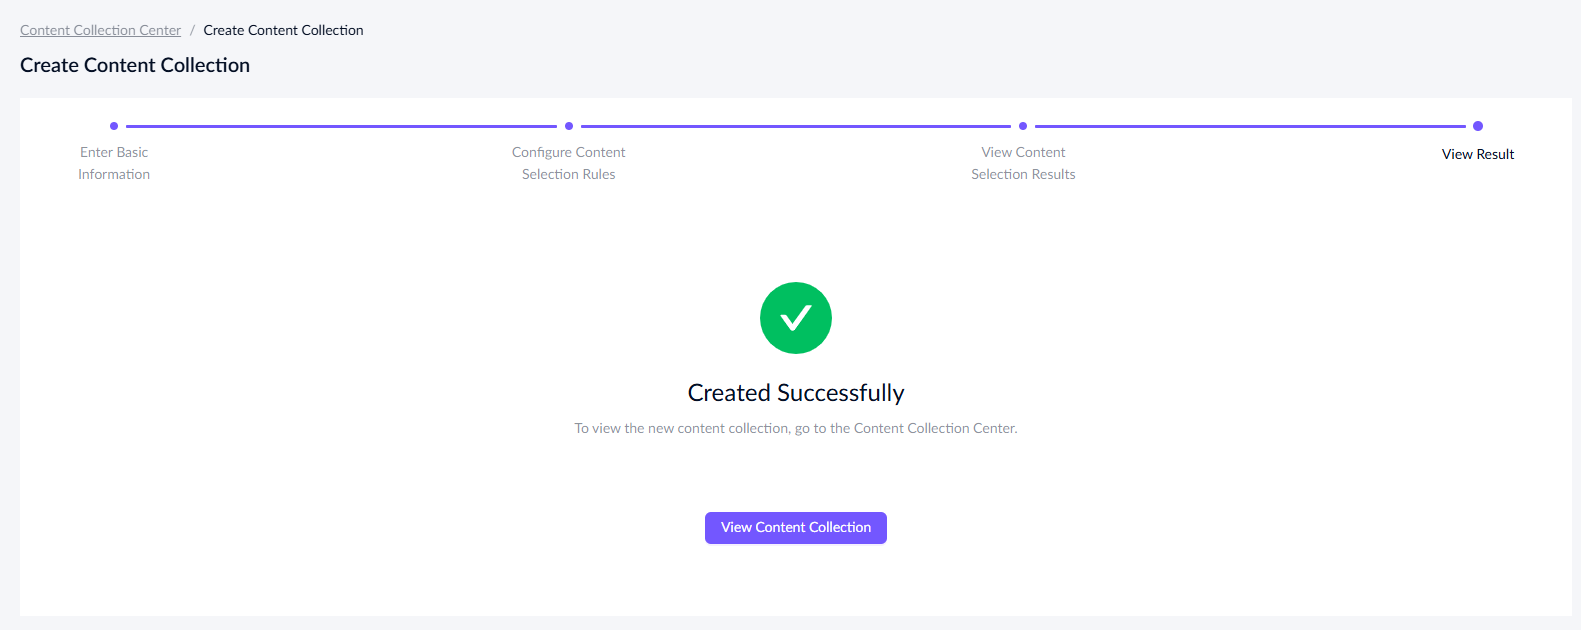1581x630 pixels.
Task: Select the Enter Basic Information step dot
Action: pyautogui.click(x=114, y=126)
